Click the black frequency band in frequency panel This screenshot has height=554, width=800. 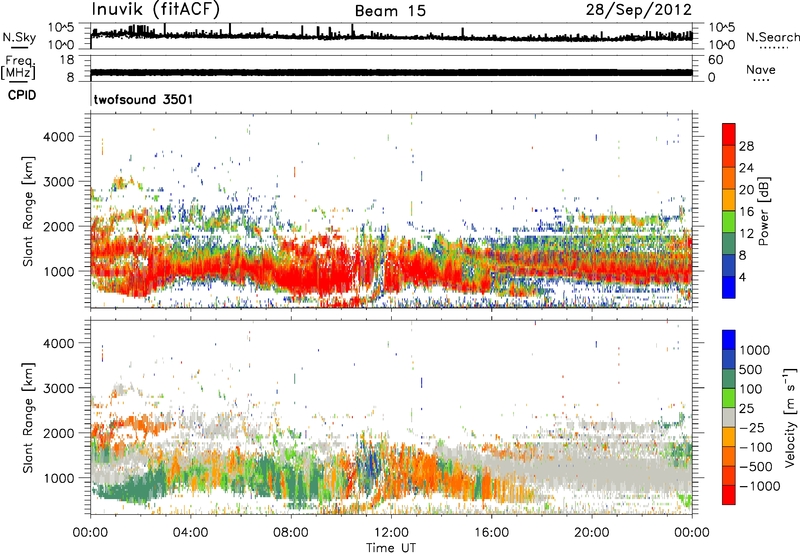[x=391, y=72]
